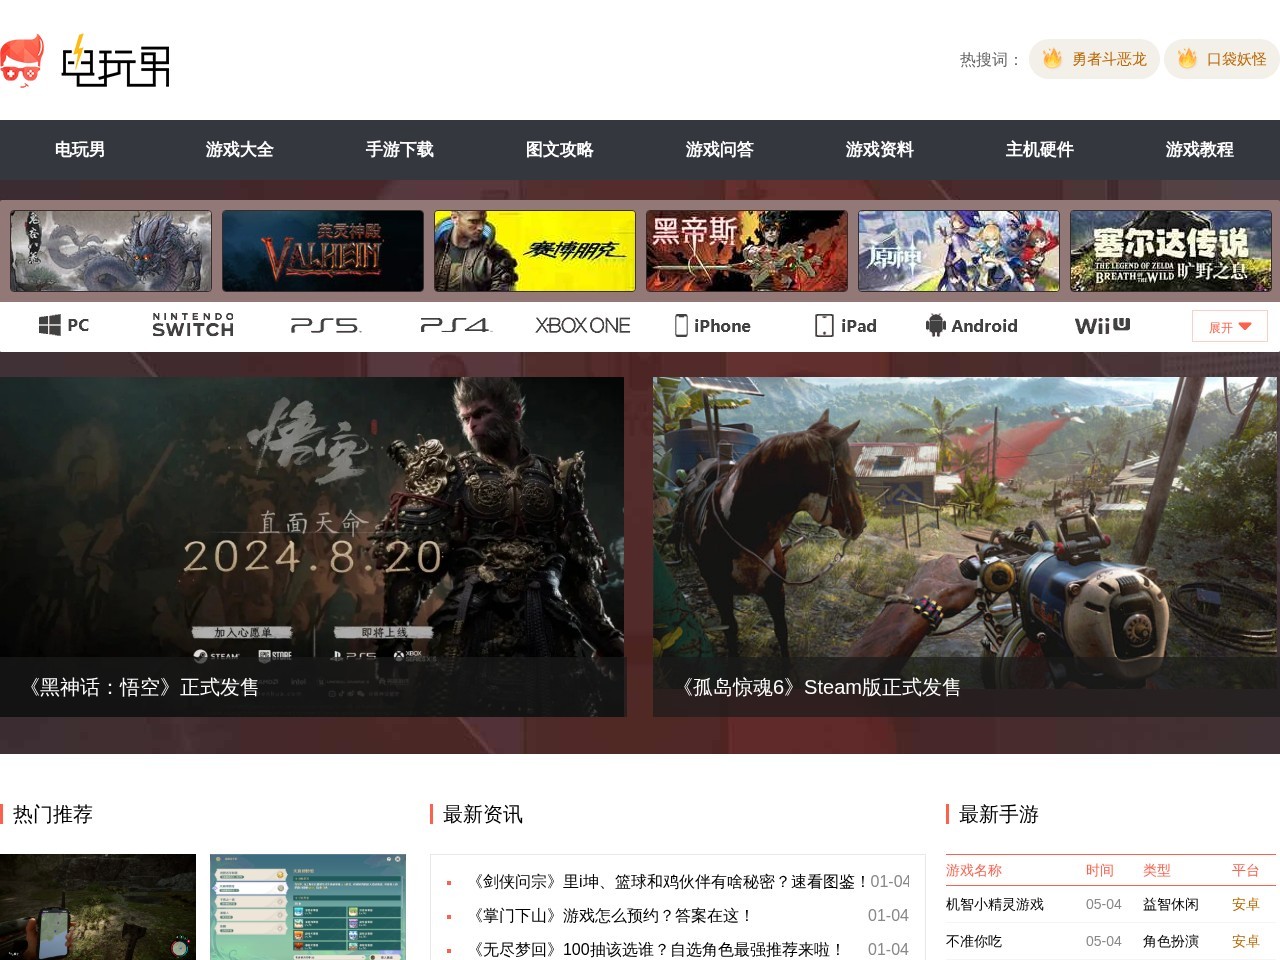The image size is (1280, 960).
Task: Click the 最新资讯 section heading
Action: tap(483, 815)
